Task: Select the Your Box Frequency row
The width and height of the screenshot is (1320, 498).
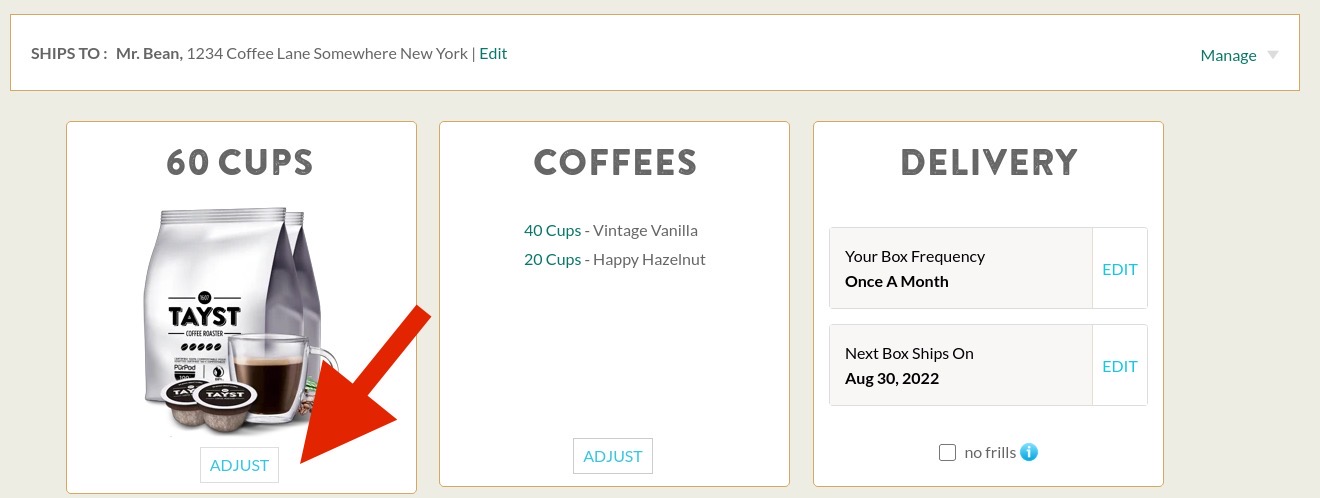Action: 960,269
